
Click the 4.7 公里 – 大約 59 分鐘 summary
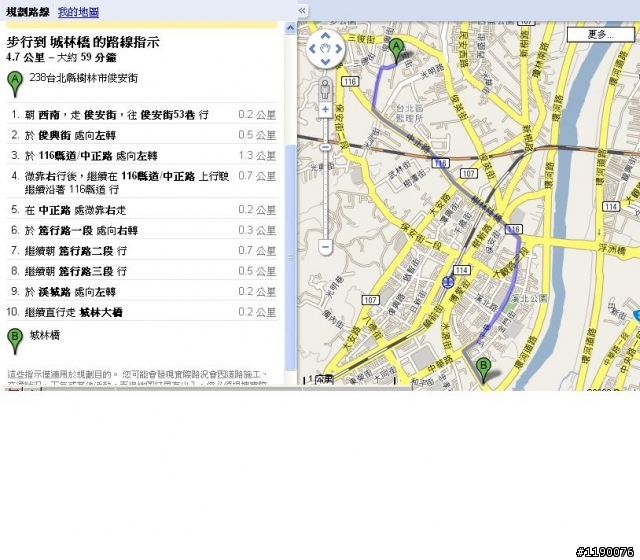[61, 57]
